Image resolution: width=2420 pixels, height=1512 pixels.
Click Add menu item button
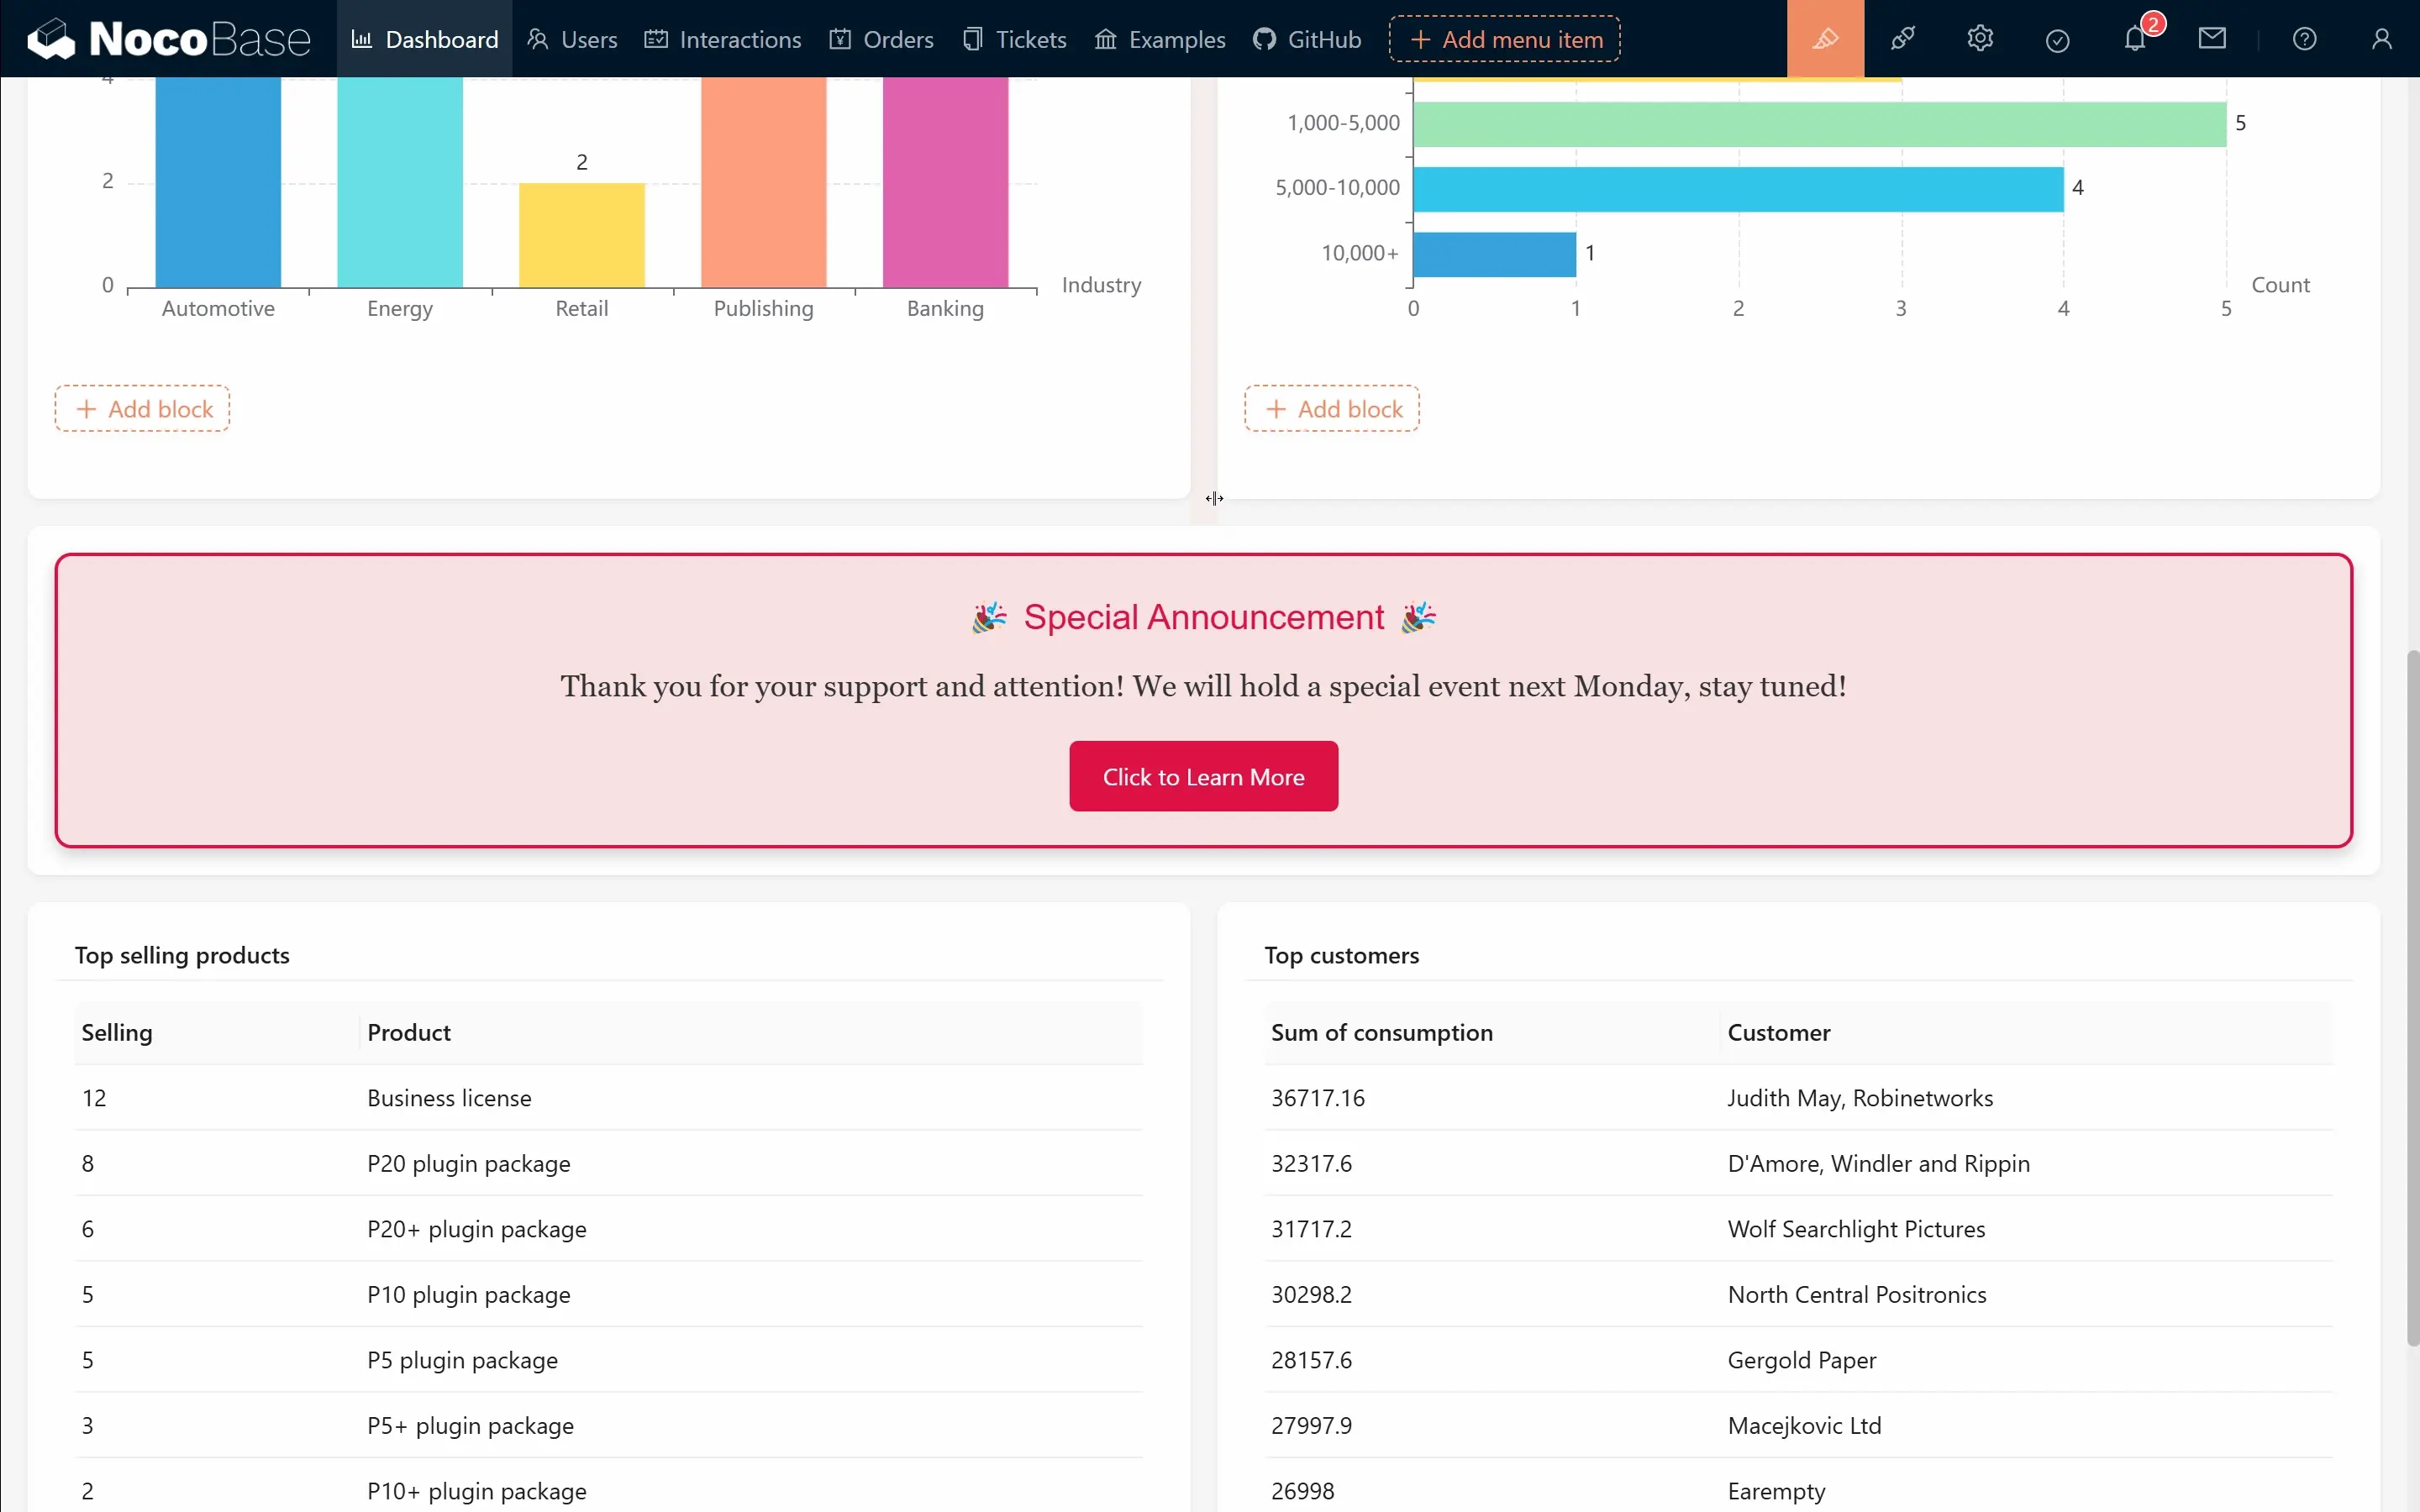coord(1505,39)
